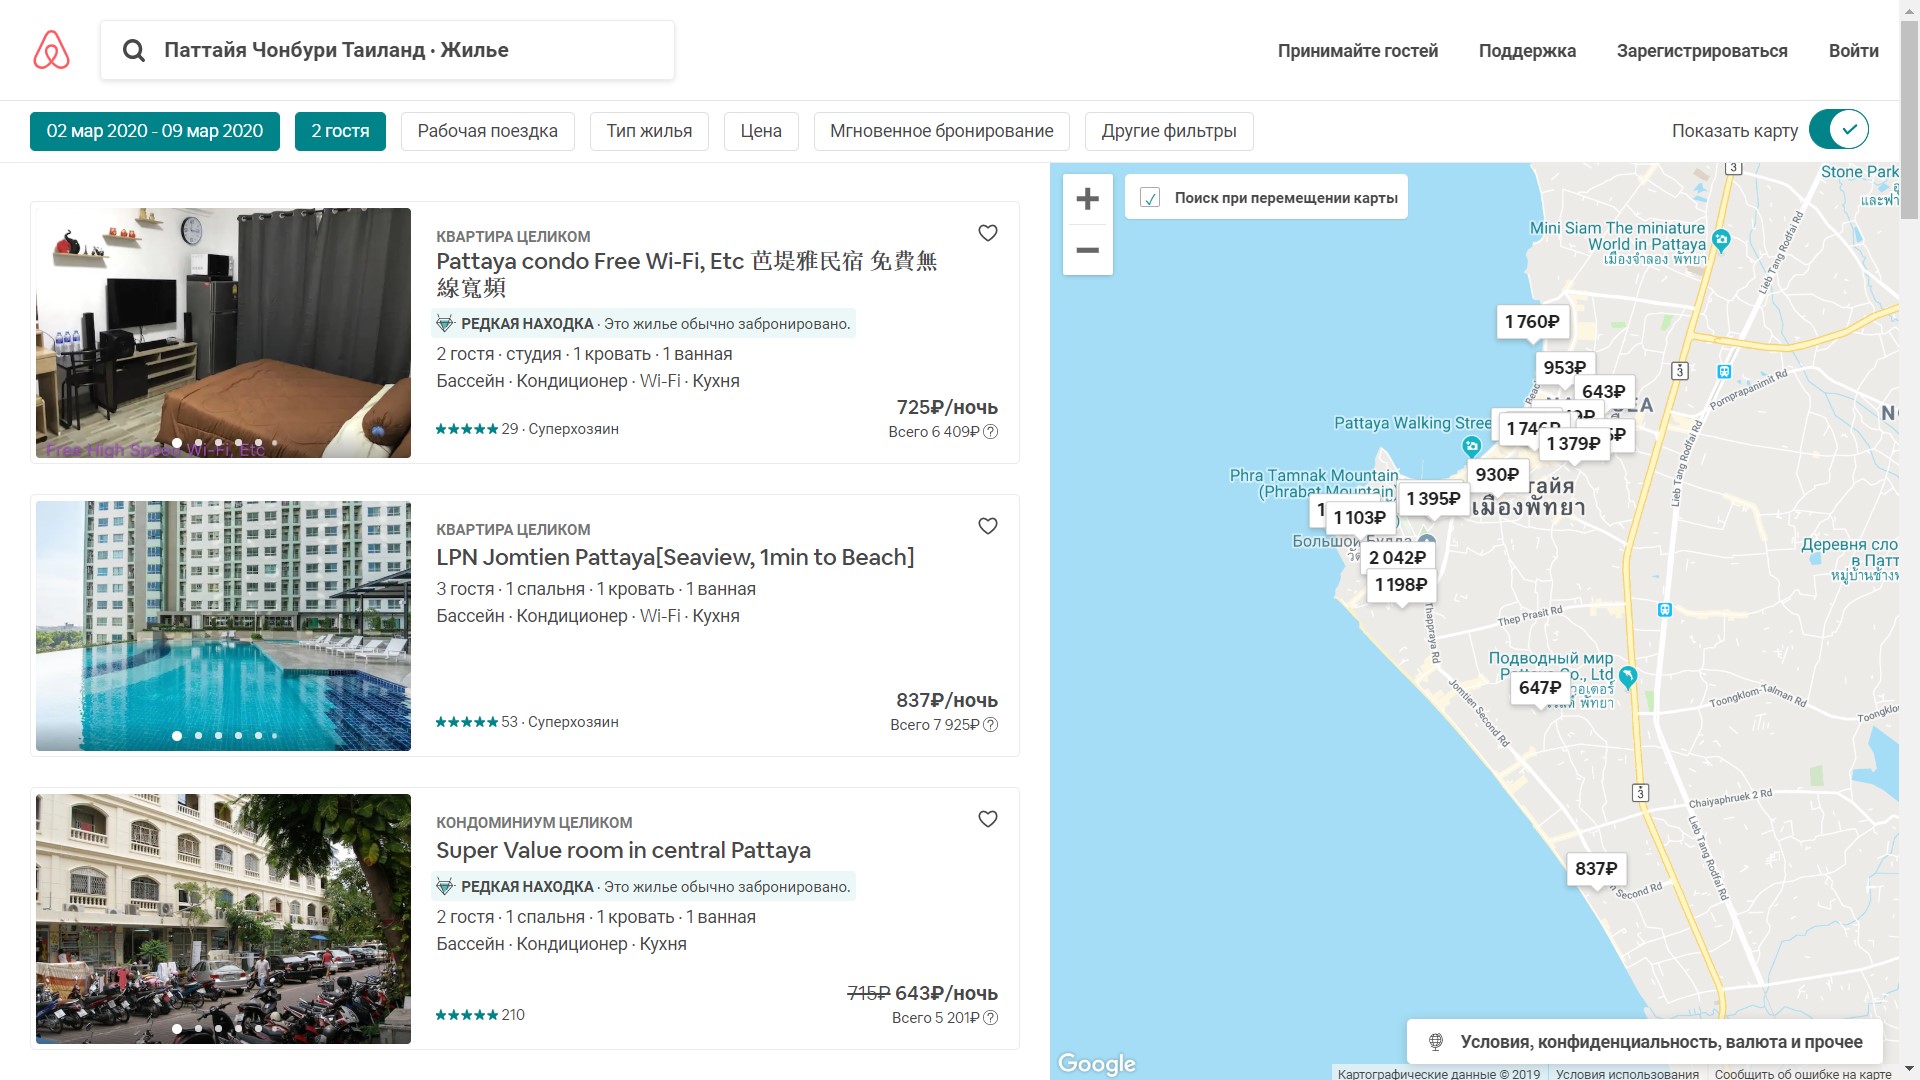The width and height of the screenshot is (1920, 1080).
Task: Click Underwater World map pin icon
Action: pos(1628,677)
